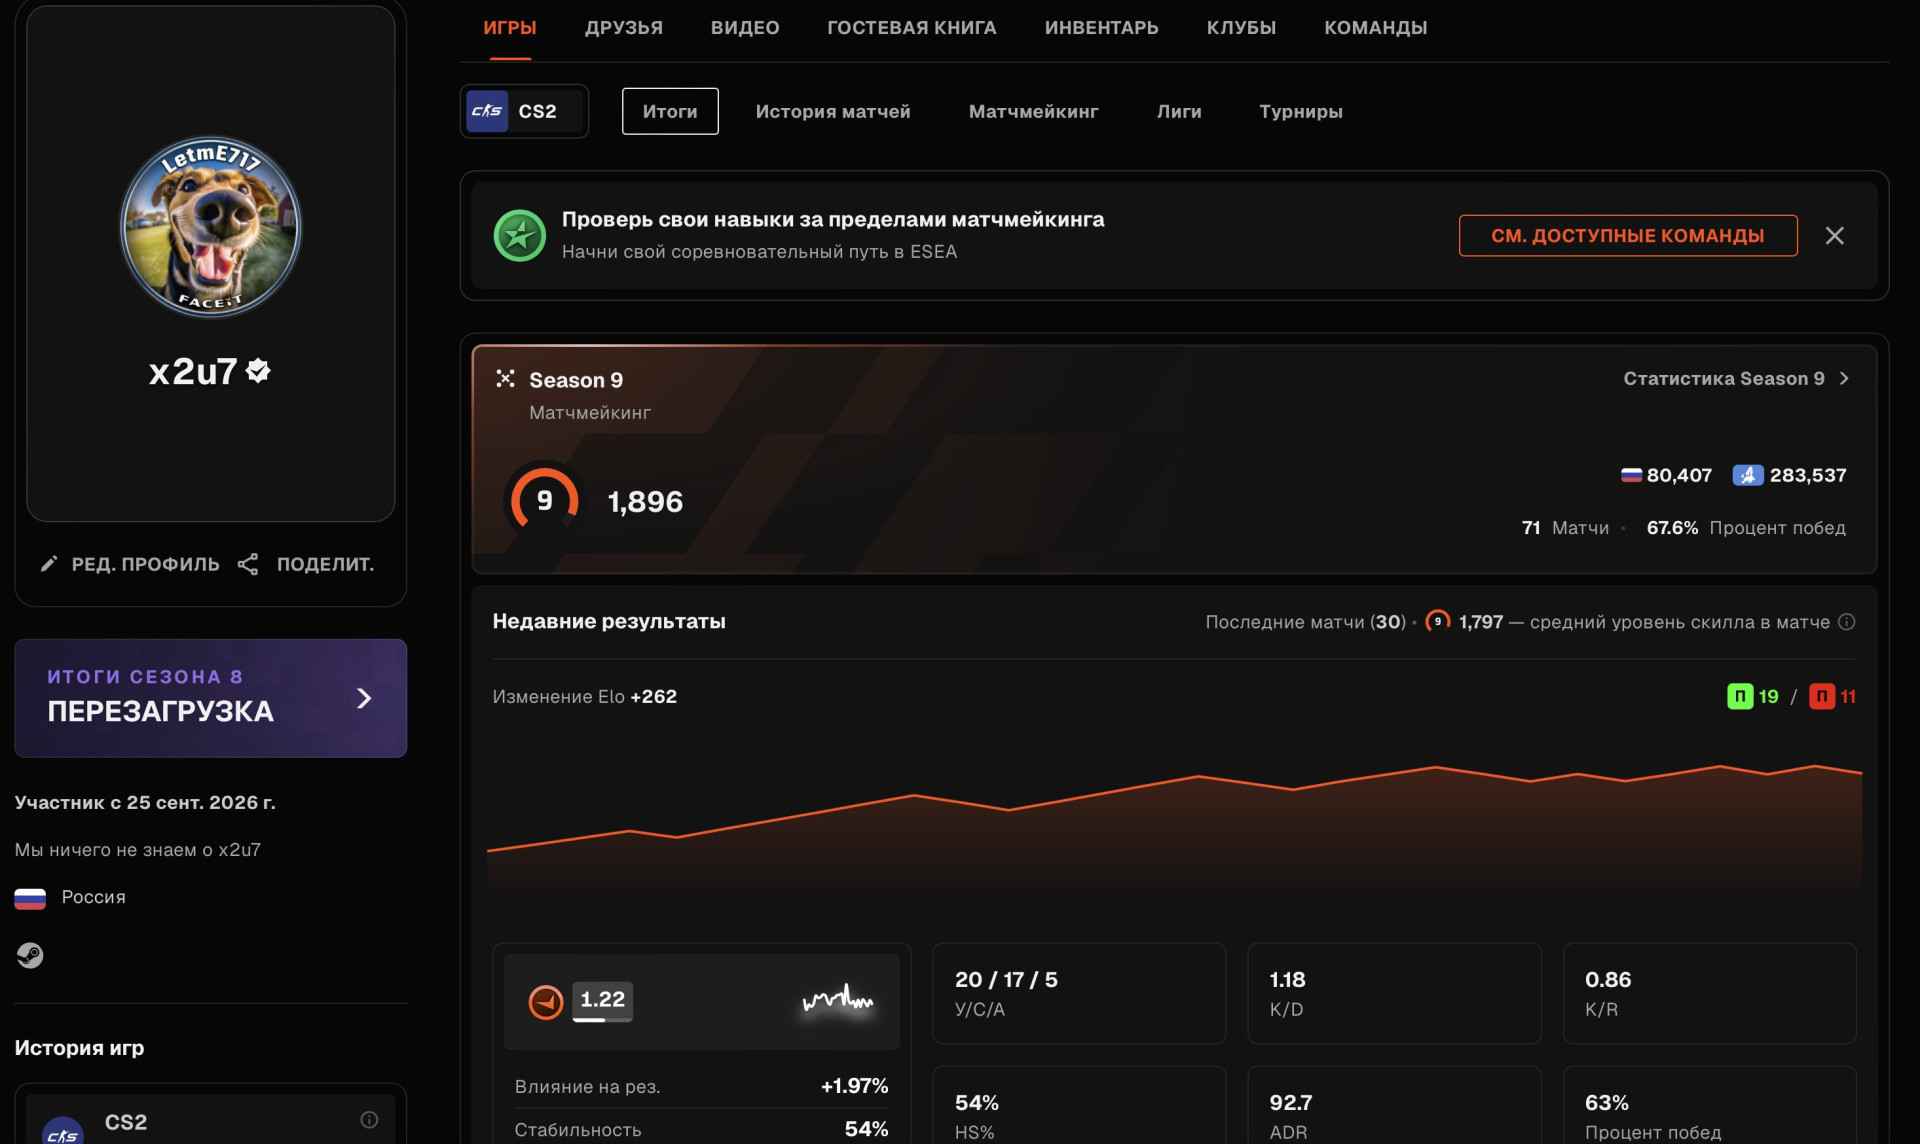Switch to the ДРУЗЬЯ tab
This screenshot has width=1920, height=1144.
click(x=623, y=28)
